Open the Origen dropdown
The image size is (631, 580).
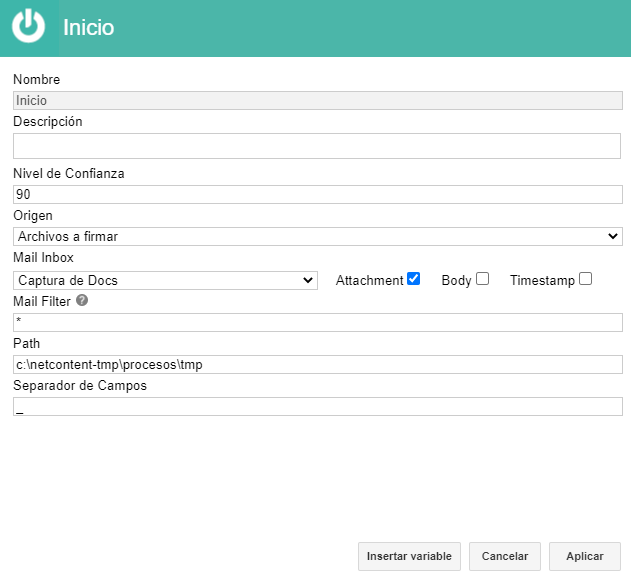(x=318, y=236)
